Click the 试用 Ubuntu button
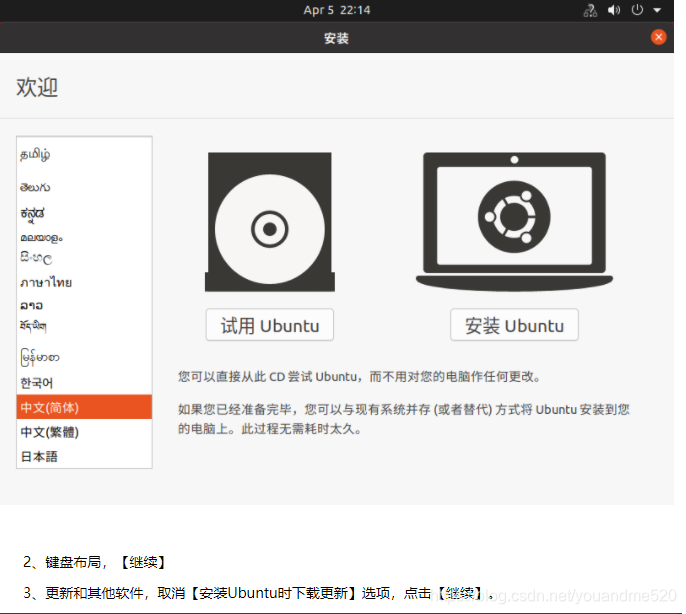 [x=270, y=325]
